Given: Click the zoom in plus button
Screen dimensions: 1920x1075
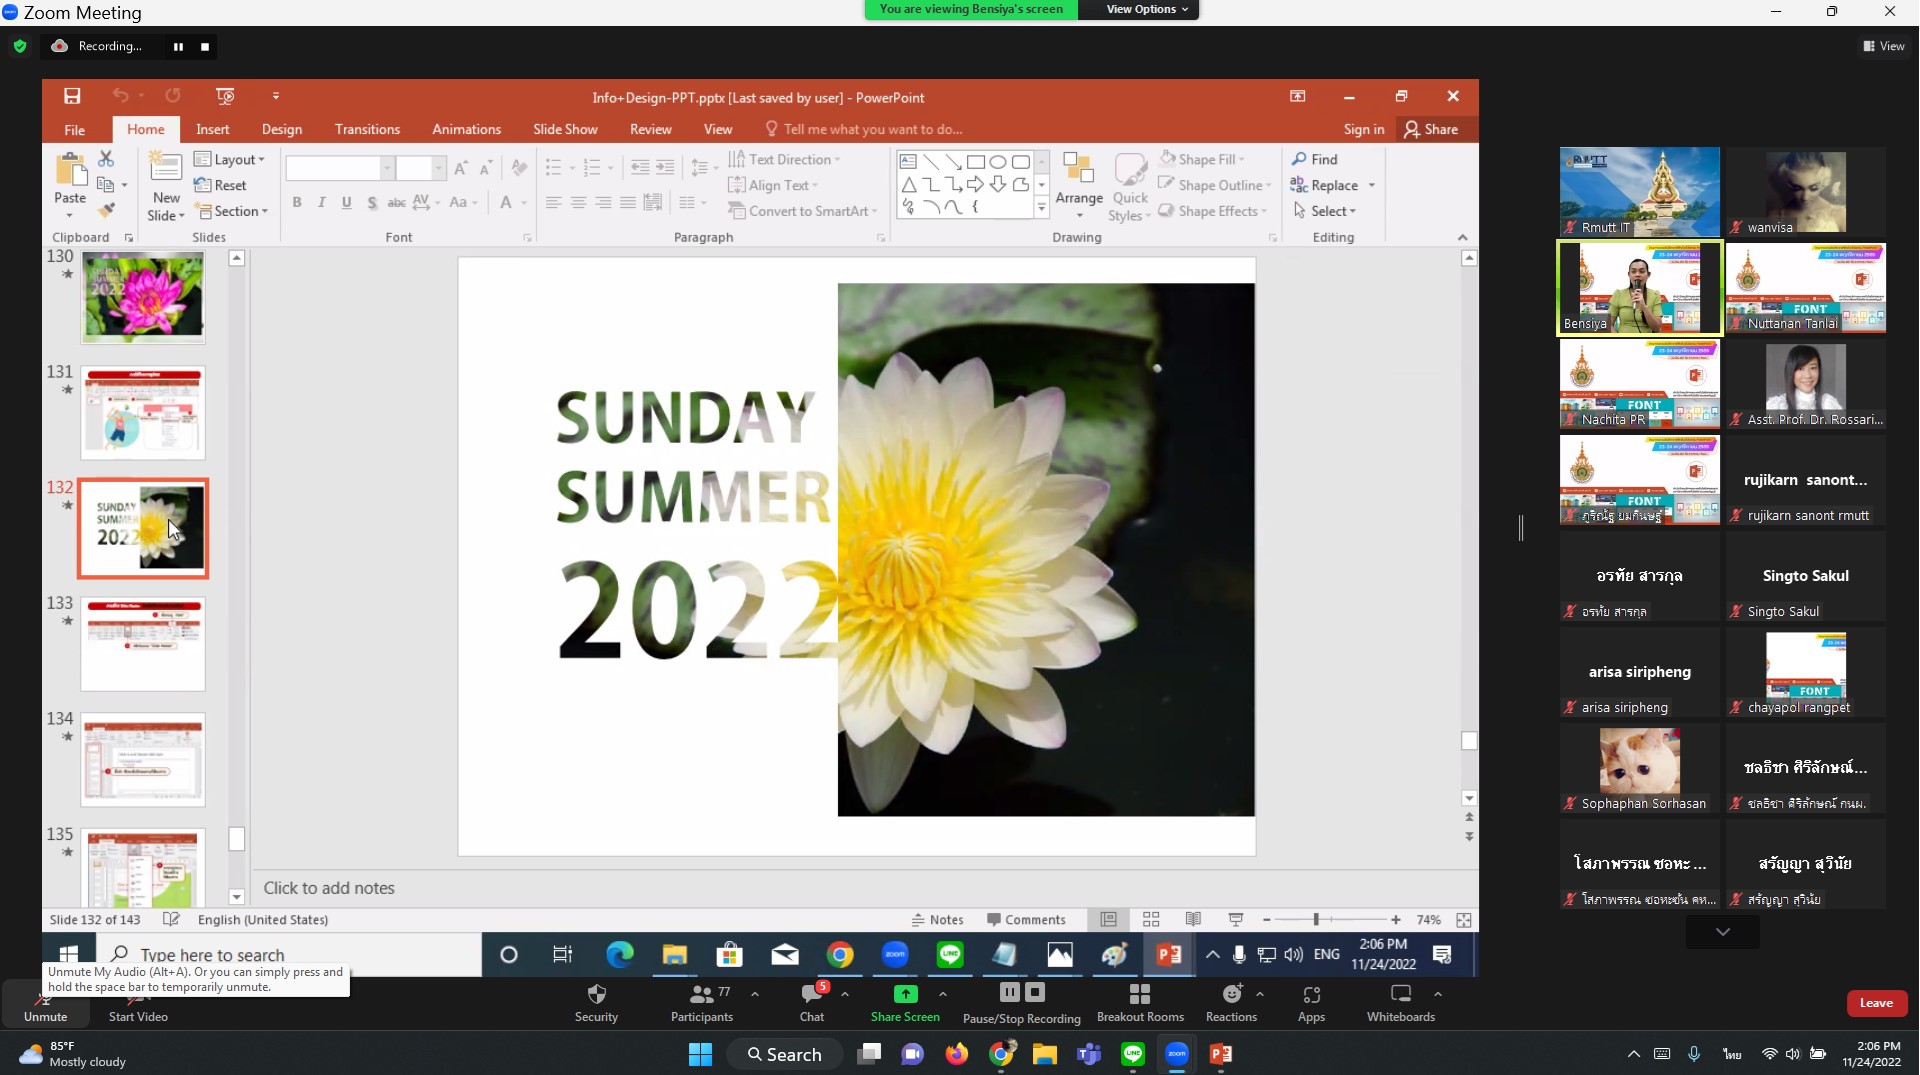Looking at the screenshot, I should coord(1395,920).
